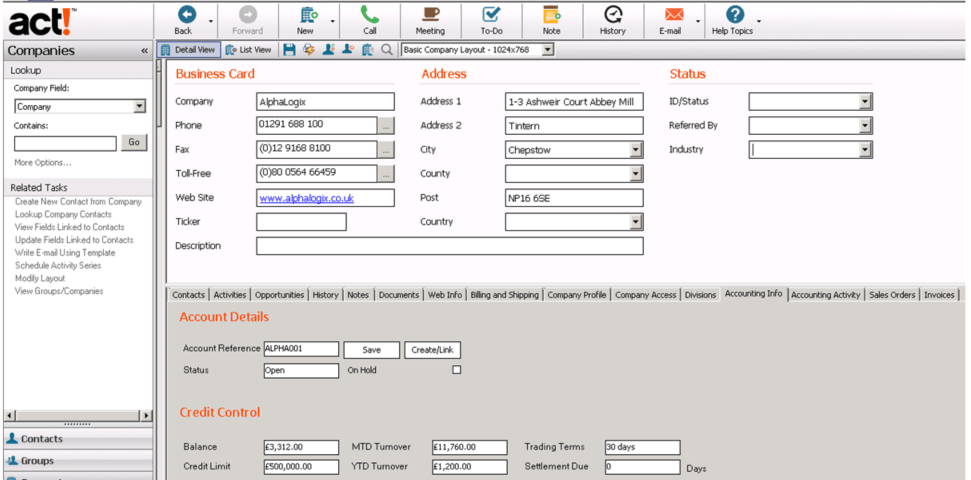Click the Back navigation arrow
The height and width of the screenshot is (480, 971).
pyautogui.click(x=186, y=14)
